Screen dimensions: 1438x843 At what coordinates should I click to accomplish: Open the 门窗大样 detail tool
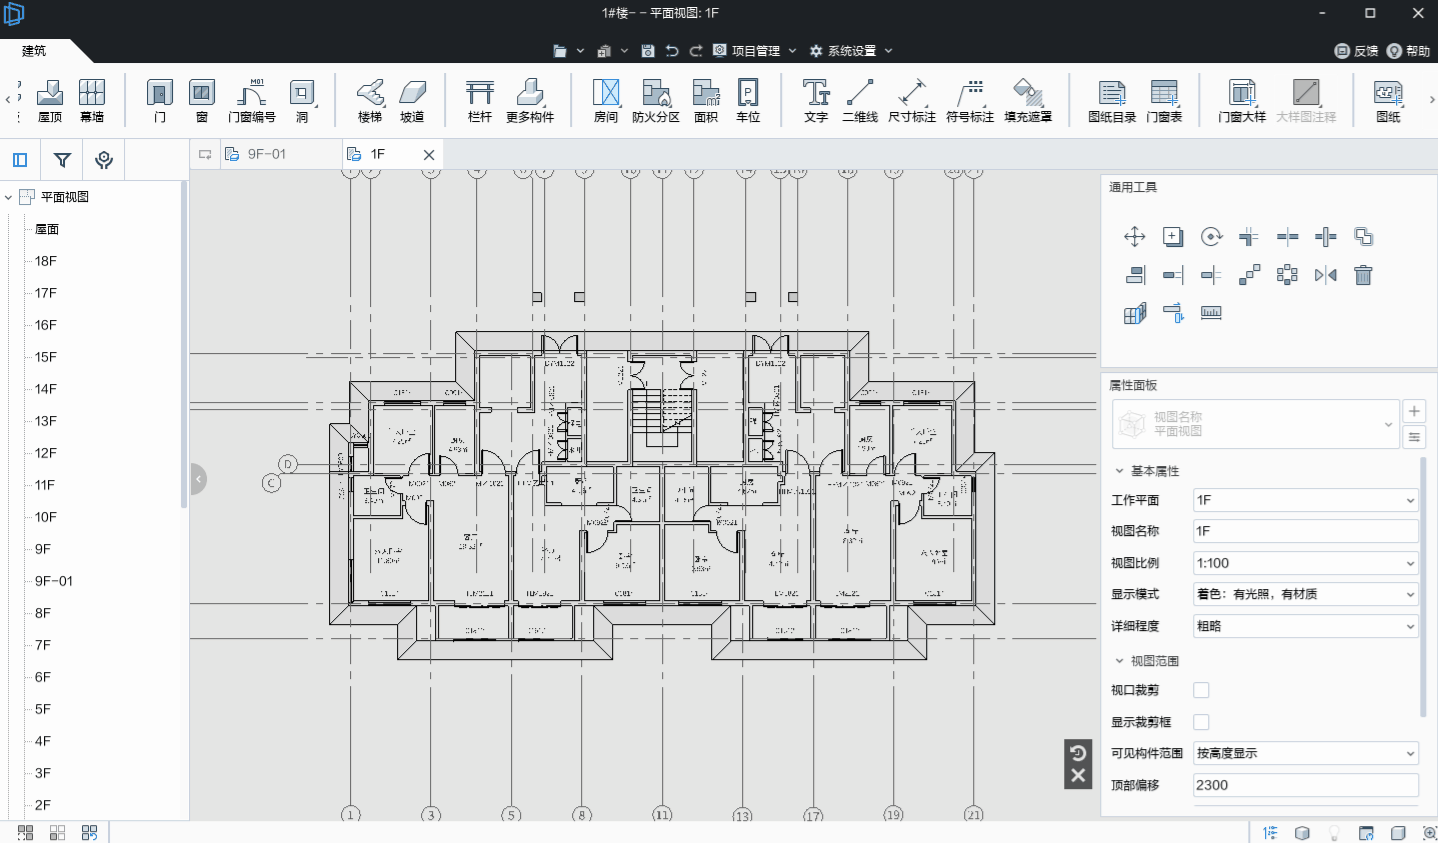point(1242,101)
